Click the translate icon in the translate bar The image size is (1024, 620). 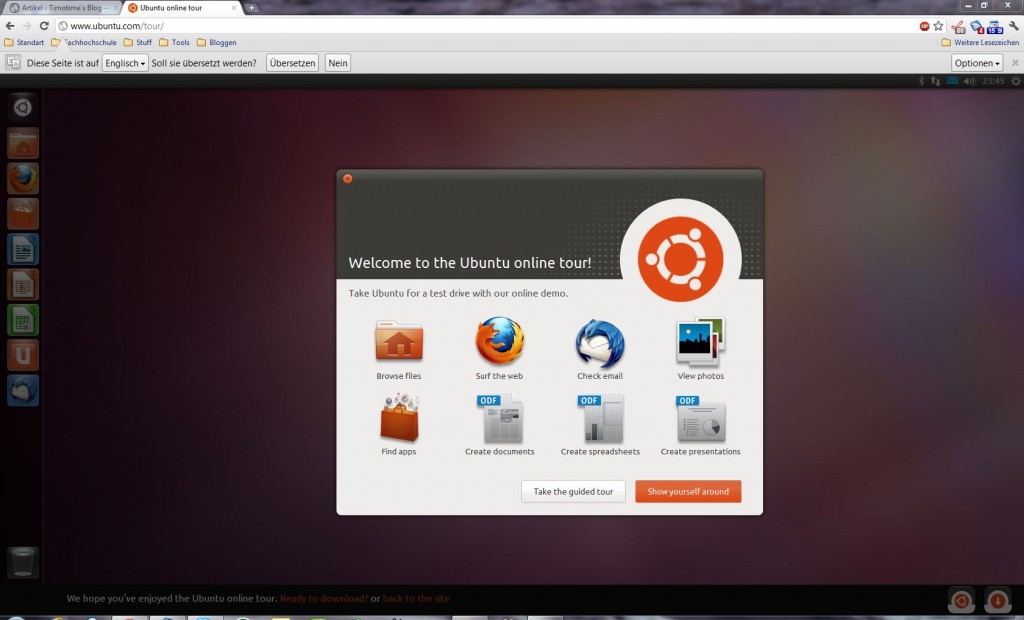(13, 63)
